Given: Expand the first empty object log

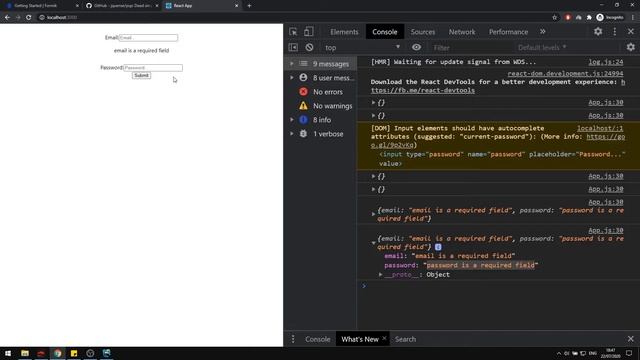Looking at the screenshot, I should point(373,102).
